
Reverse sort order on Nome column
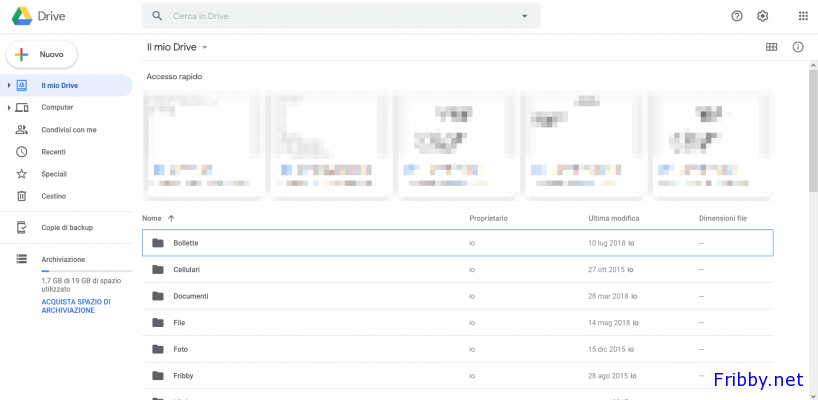coord(171,218)
